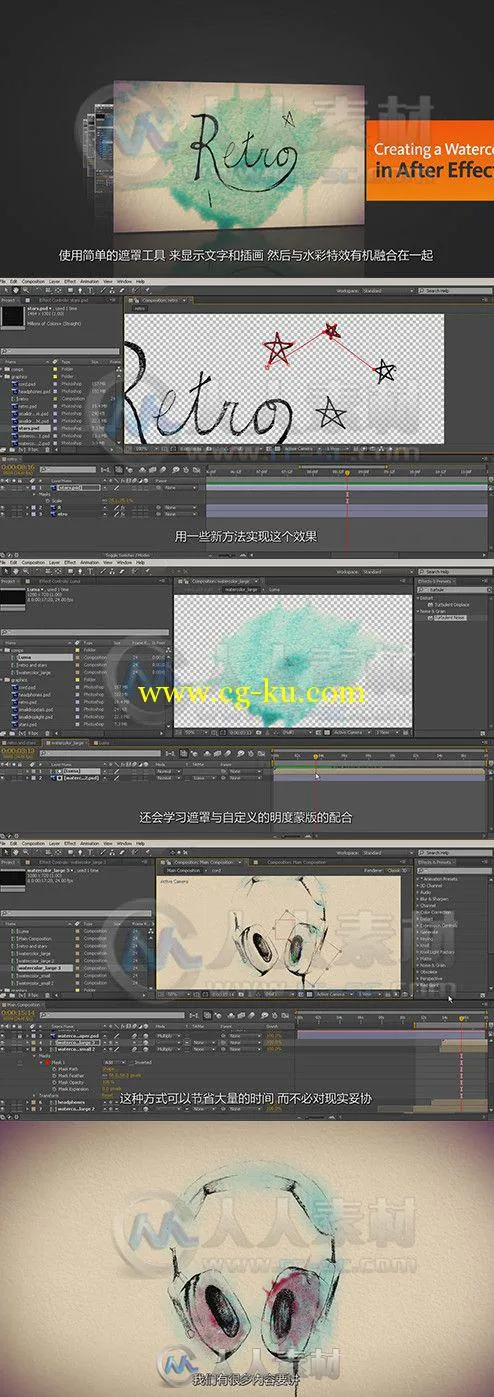Click Mask 1 red color swatch

(48, 1063)
